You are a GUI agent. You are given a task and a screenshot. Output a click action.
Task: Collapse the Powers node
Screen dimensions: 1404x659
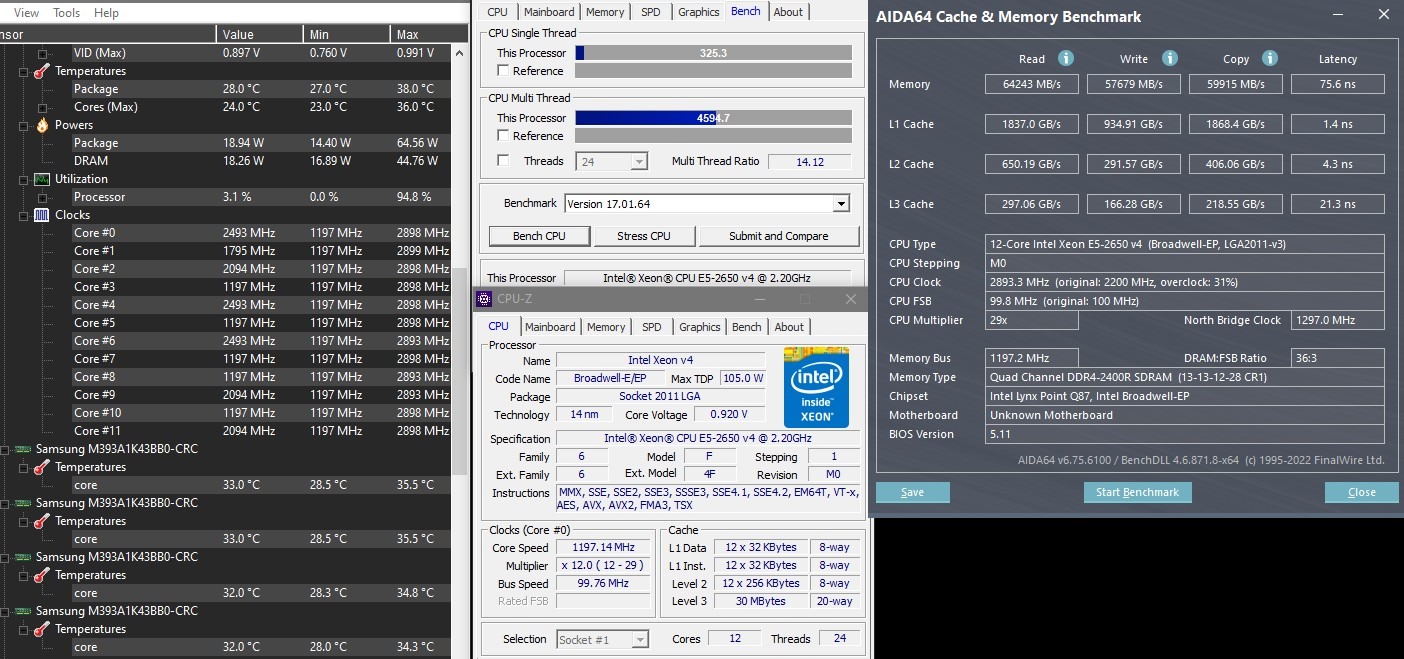pos(24,125)
